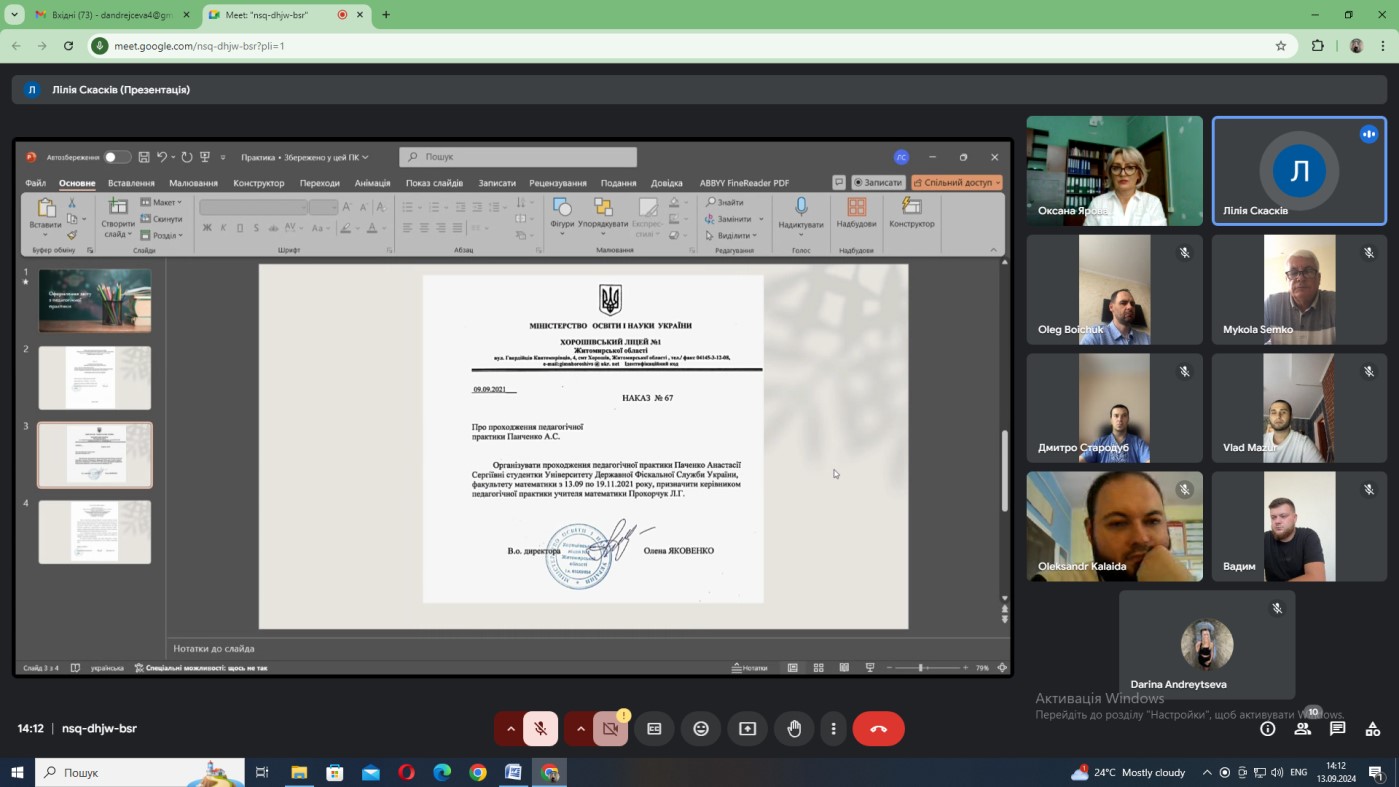This screenshot has width=1399, height=787.
Task: Click Скинути reset slide button
Action: coord(161,219)
